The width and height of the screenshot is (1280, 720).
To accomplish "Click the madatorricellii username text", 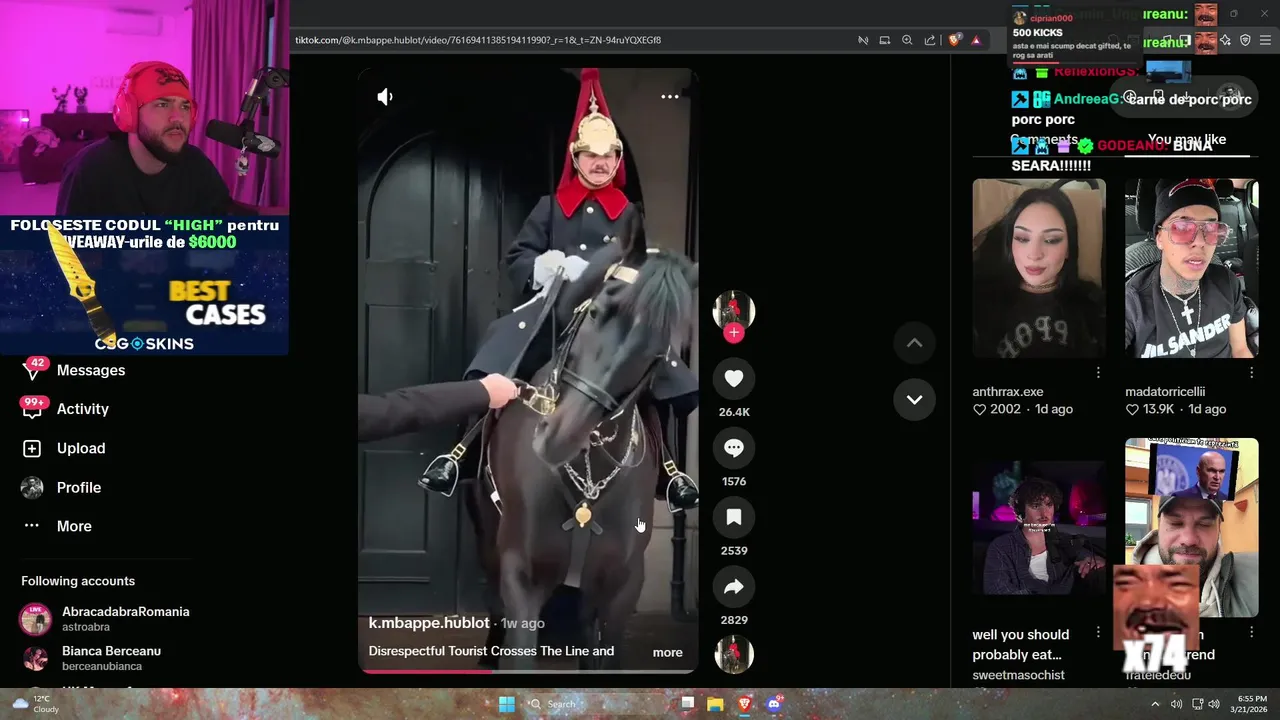I will pyautogui.click(x=1165, y=391).
